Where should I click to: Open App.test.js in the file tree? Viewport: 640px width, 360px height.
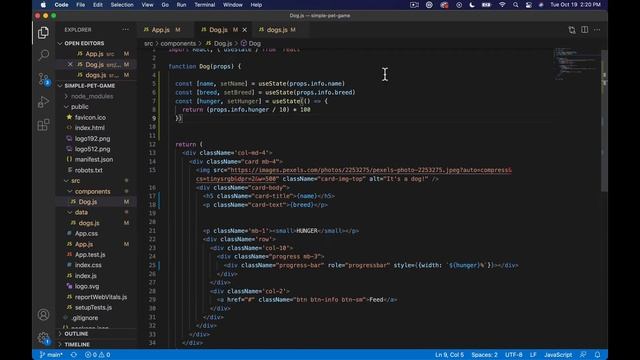(x=90, y=255)
